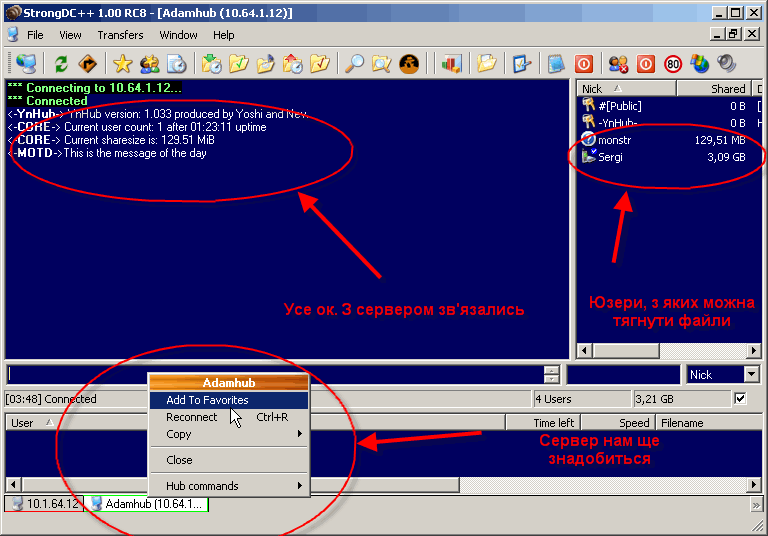The image size is (768, 536).
Task: Open the Nick filter dropdown
Action: pyautogui.click(x=751, y=375)
